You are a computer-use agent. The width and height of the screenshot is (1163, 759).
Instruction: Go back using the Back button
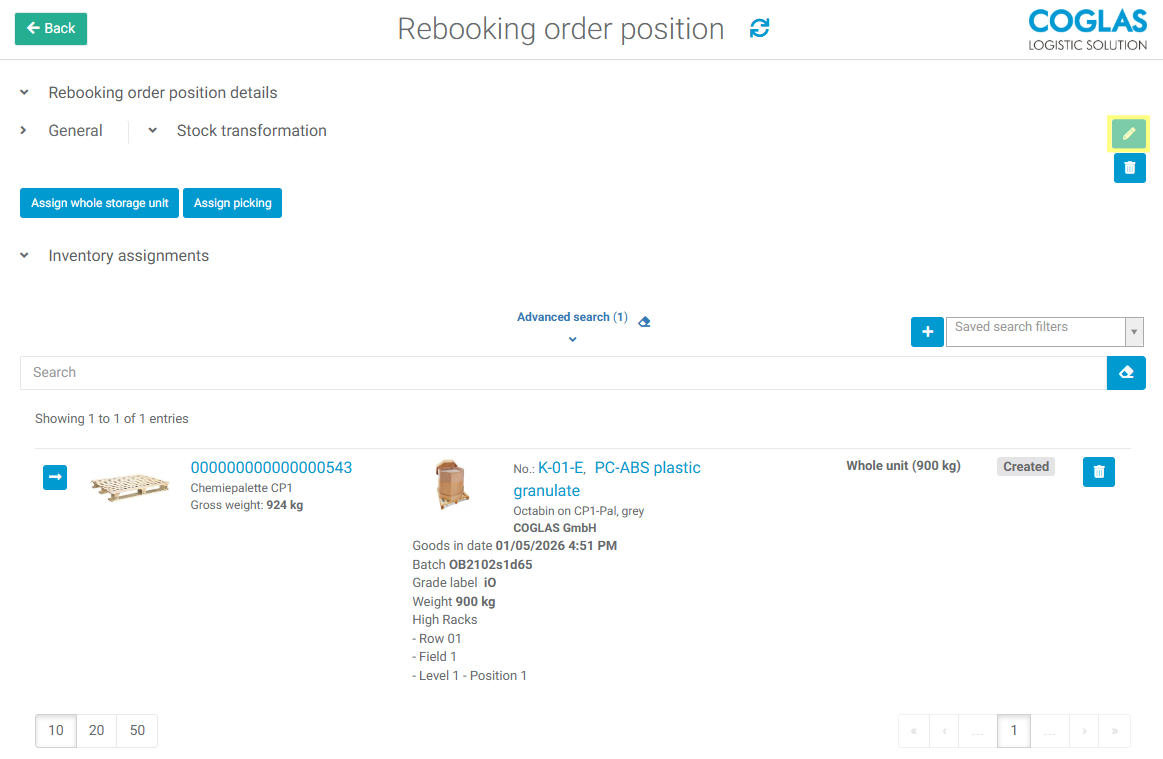coord(51,29)
